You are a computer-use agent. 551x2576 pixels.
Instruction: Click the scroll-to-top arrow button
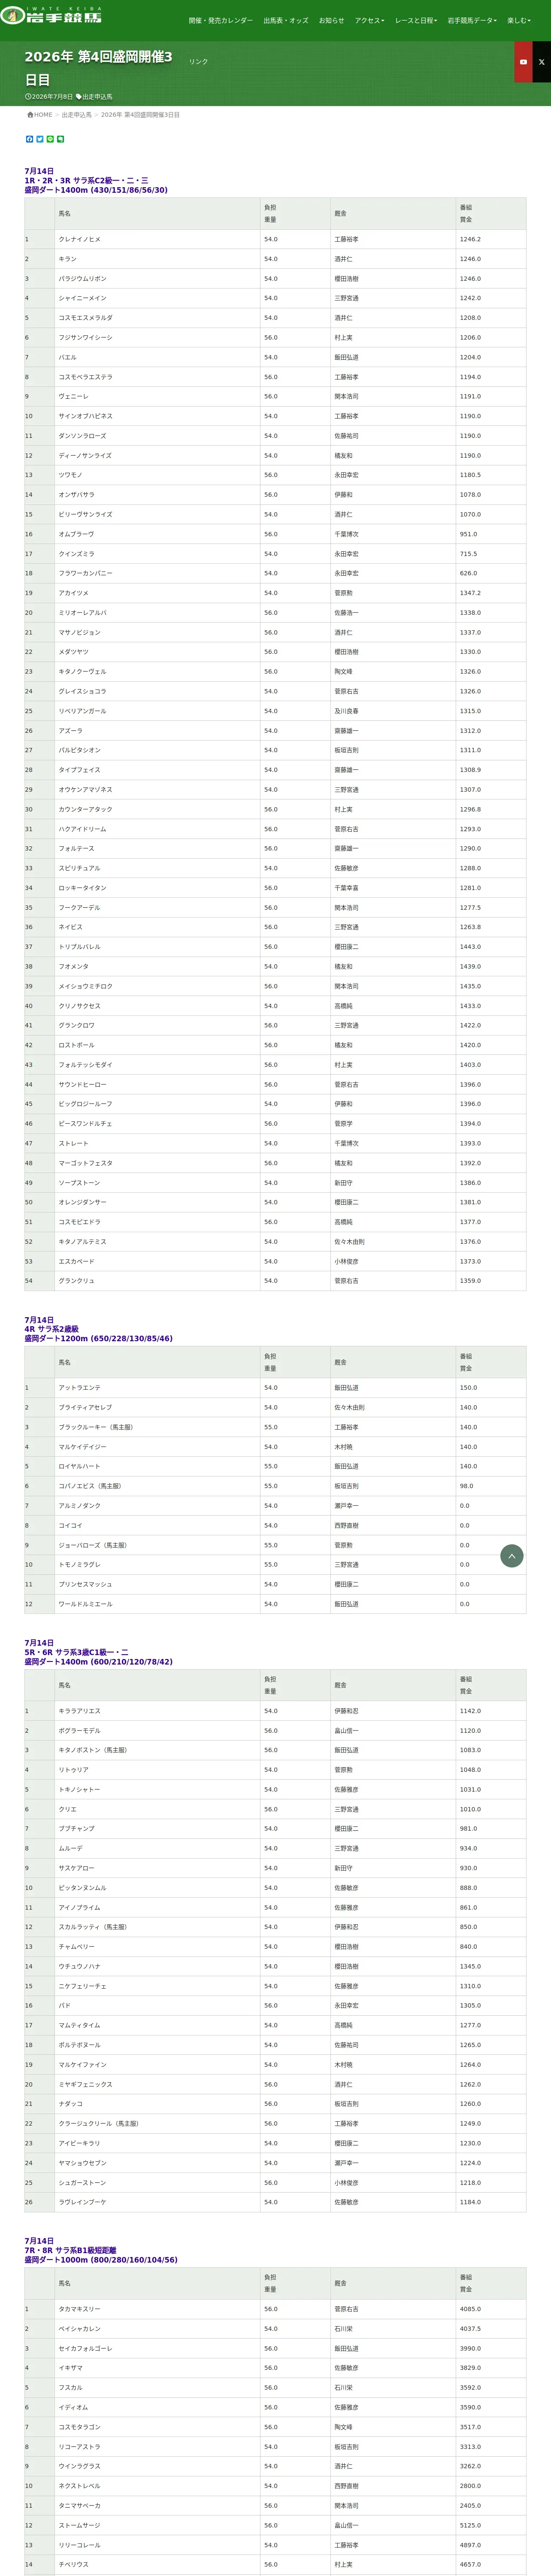coord(511,1556)
